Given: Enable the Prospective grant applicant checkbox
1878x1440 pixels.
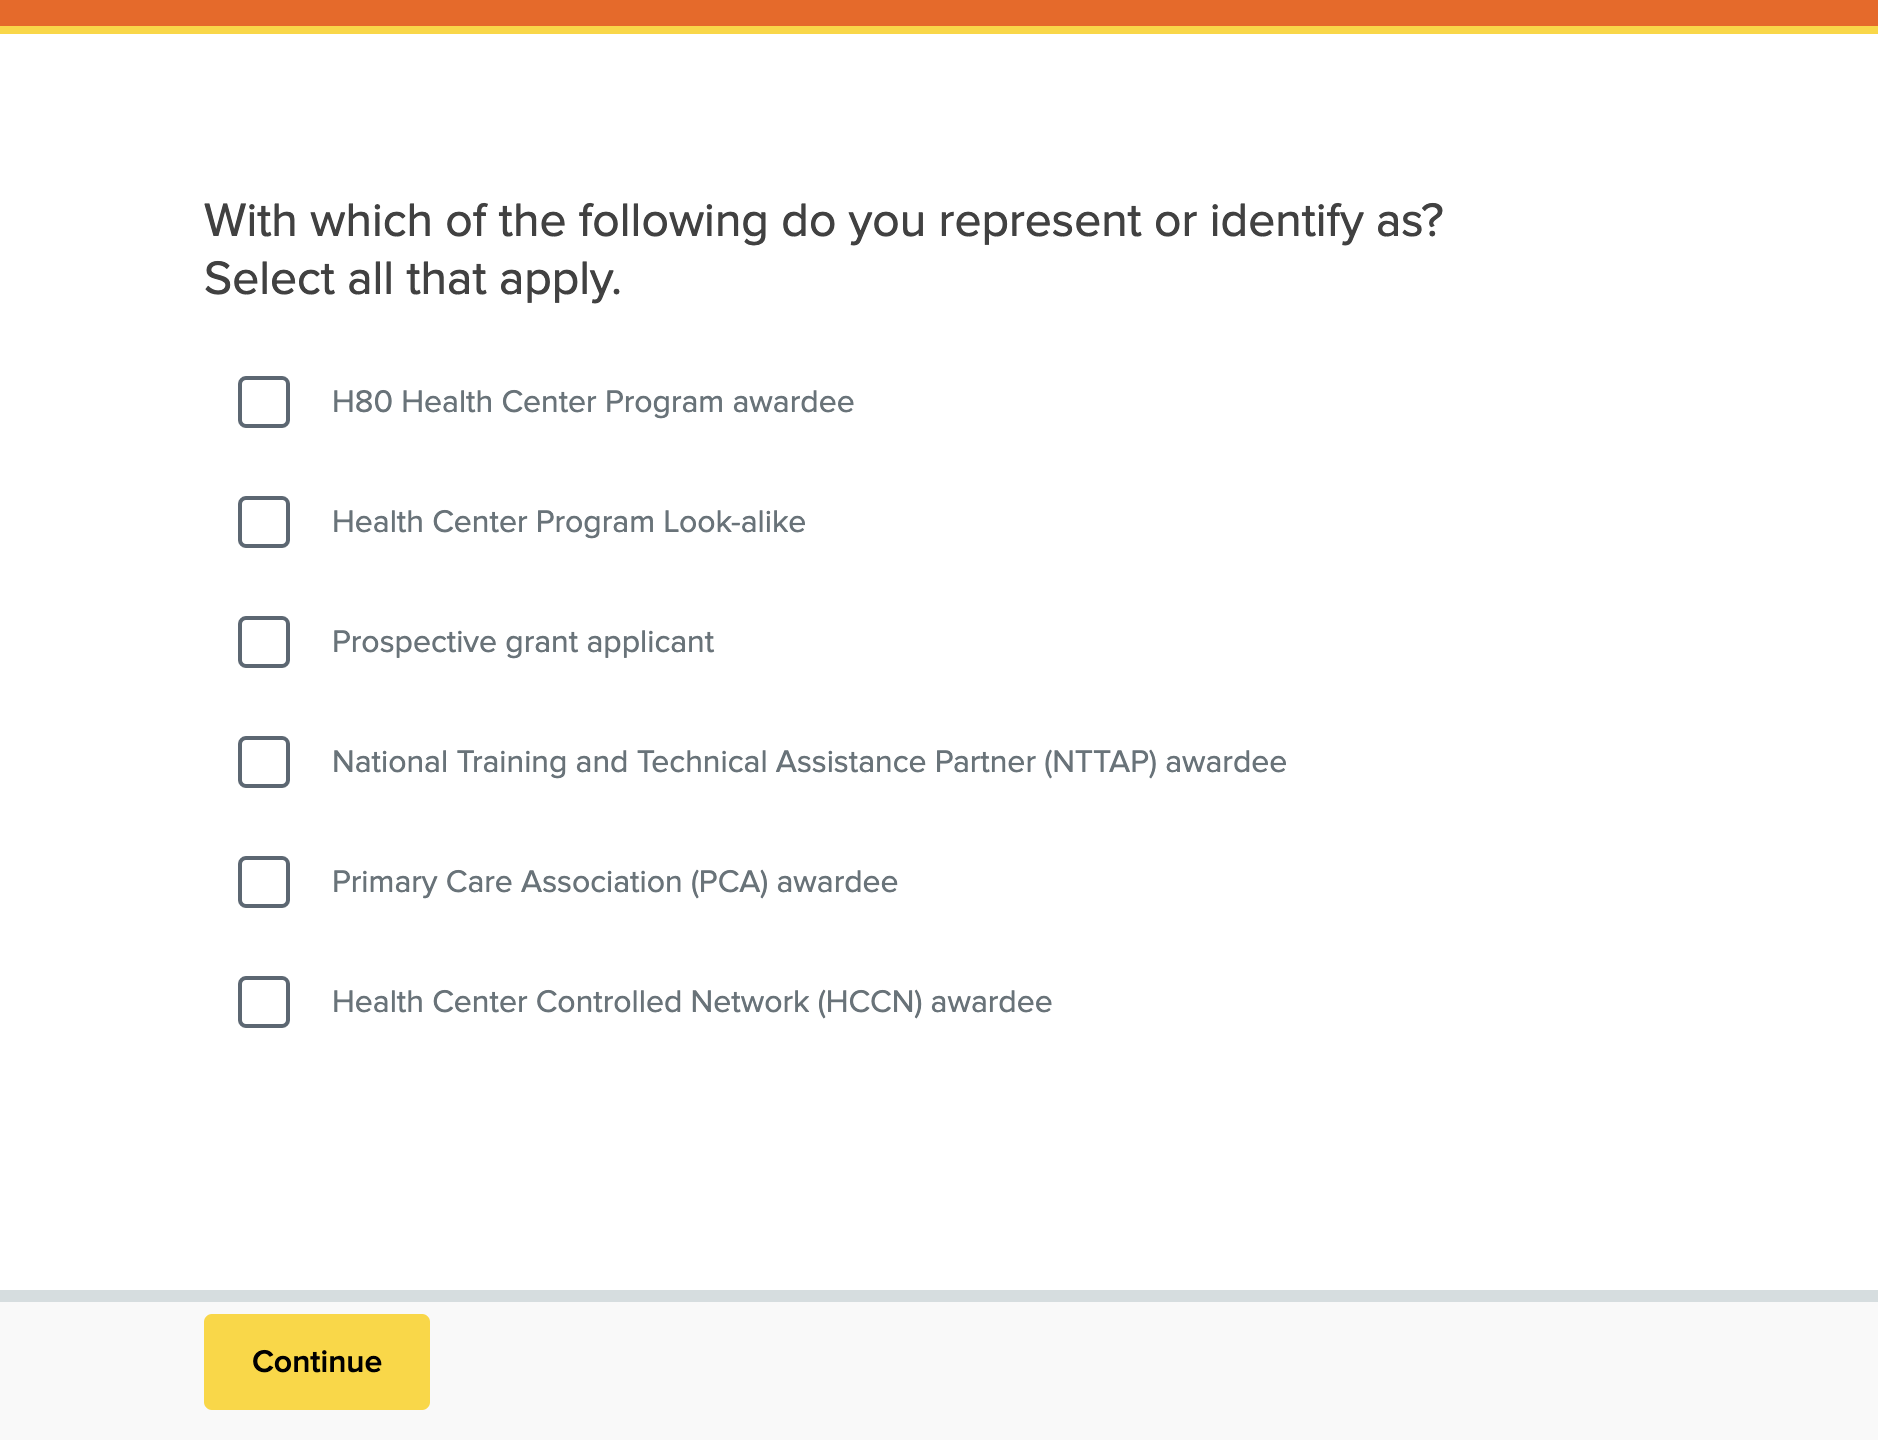Looking at the screenshot, I should (x=264, y=642).
